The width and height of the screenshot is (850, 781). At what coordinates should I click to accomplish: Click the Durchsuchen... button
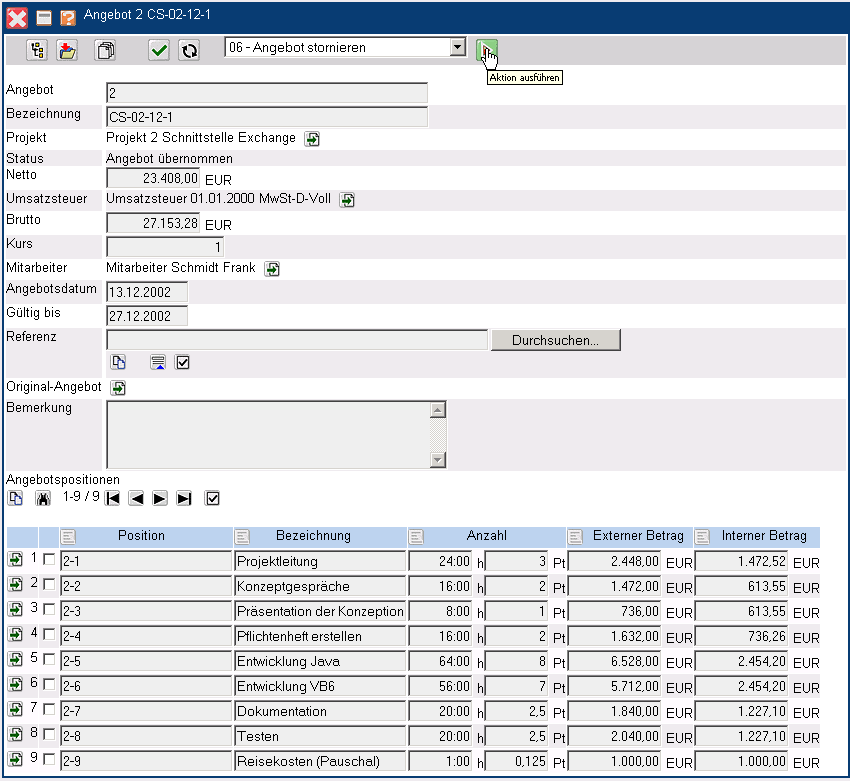pos(555,340)
